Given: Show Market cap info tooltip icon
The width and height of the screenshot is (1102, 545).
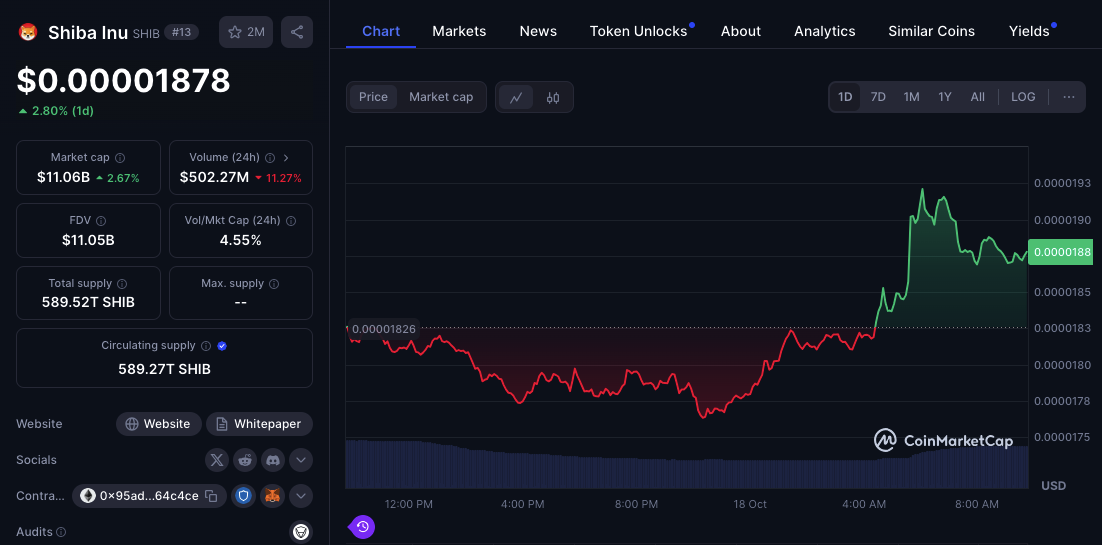Looking at the screenshot, I should tap(120, 158).
